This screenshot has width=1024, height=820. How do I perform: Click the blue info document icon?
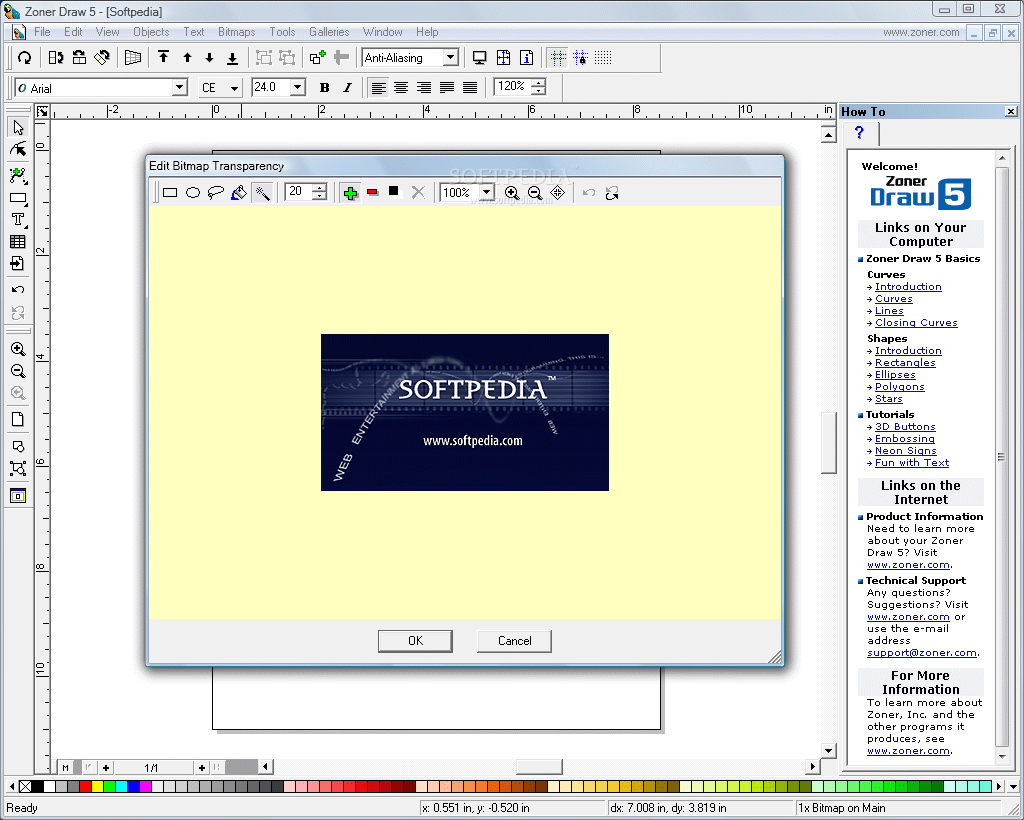click(526, 58)
